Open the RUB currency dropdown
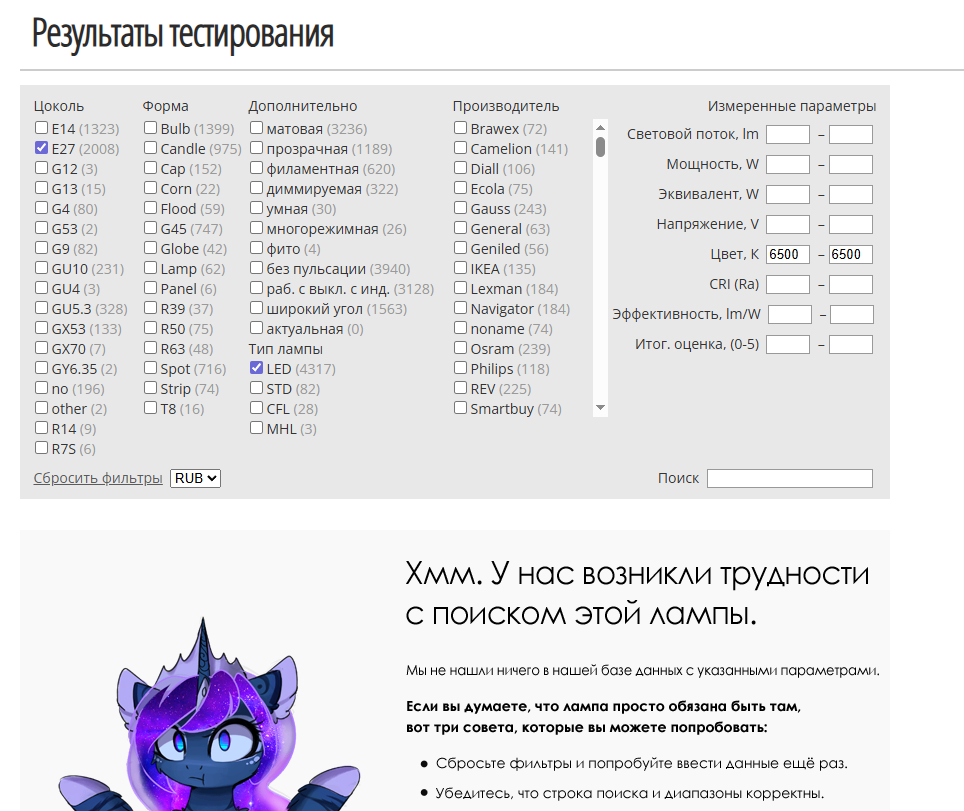 (x=195, y=478)
